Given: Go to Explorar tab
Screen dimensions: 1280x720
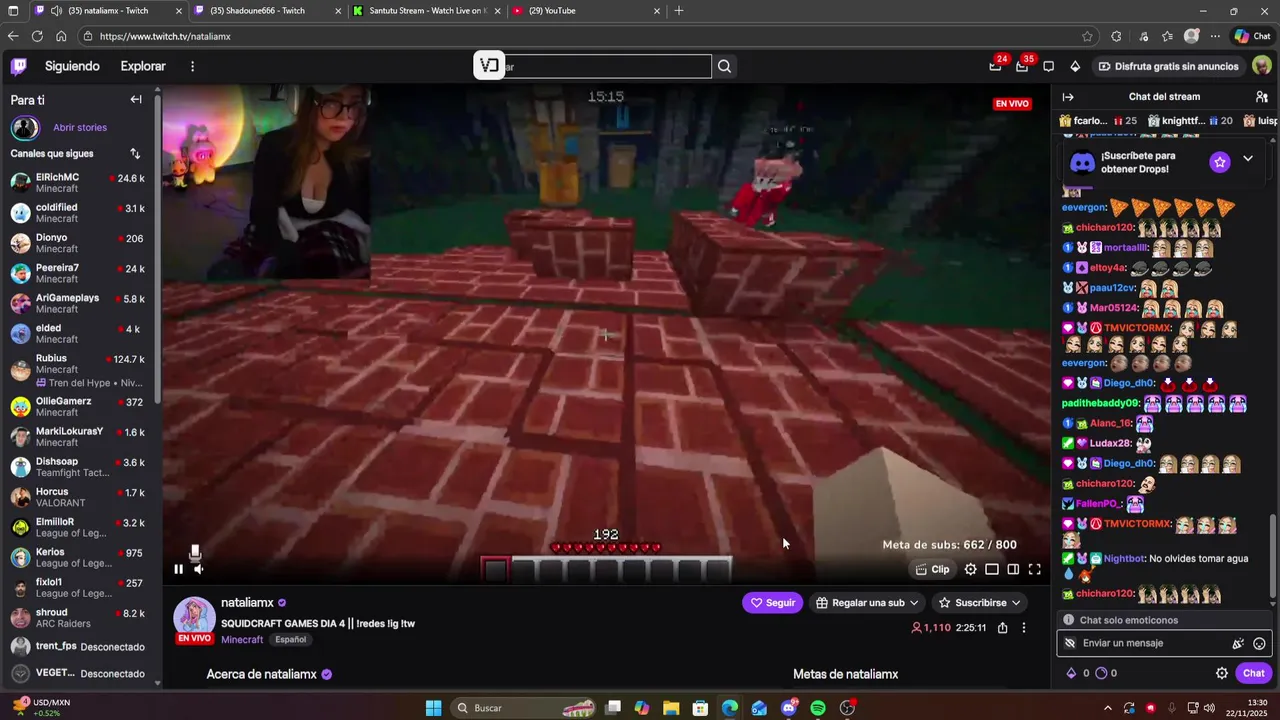Looking at the screenshot, I should click(143, 66).
